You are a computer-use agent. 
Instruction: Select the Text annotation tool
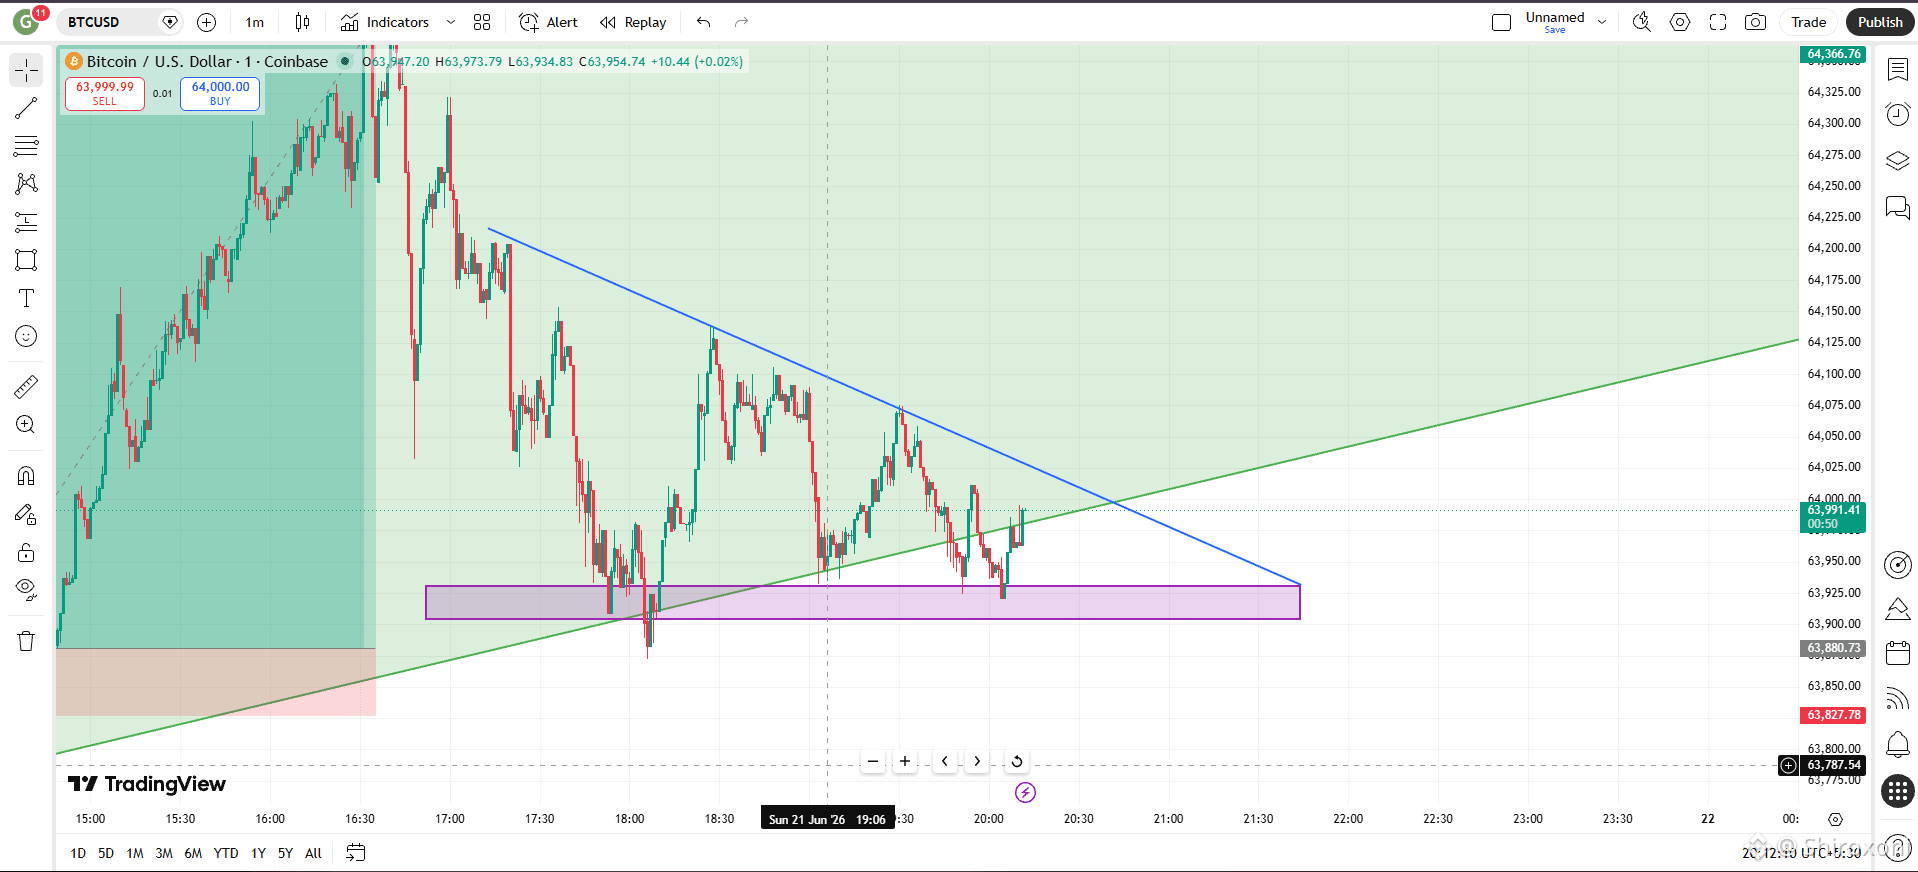[x=26, y=298]
